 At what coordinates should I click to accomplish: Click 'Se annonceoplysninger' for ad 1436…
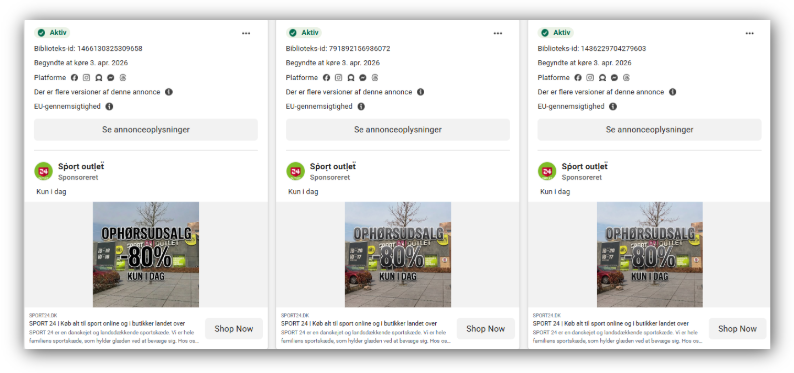pos(649,130)
